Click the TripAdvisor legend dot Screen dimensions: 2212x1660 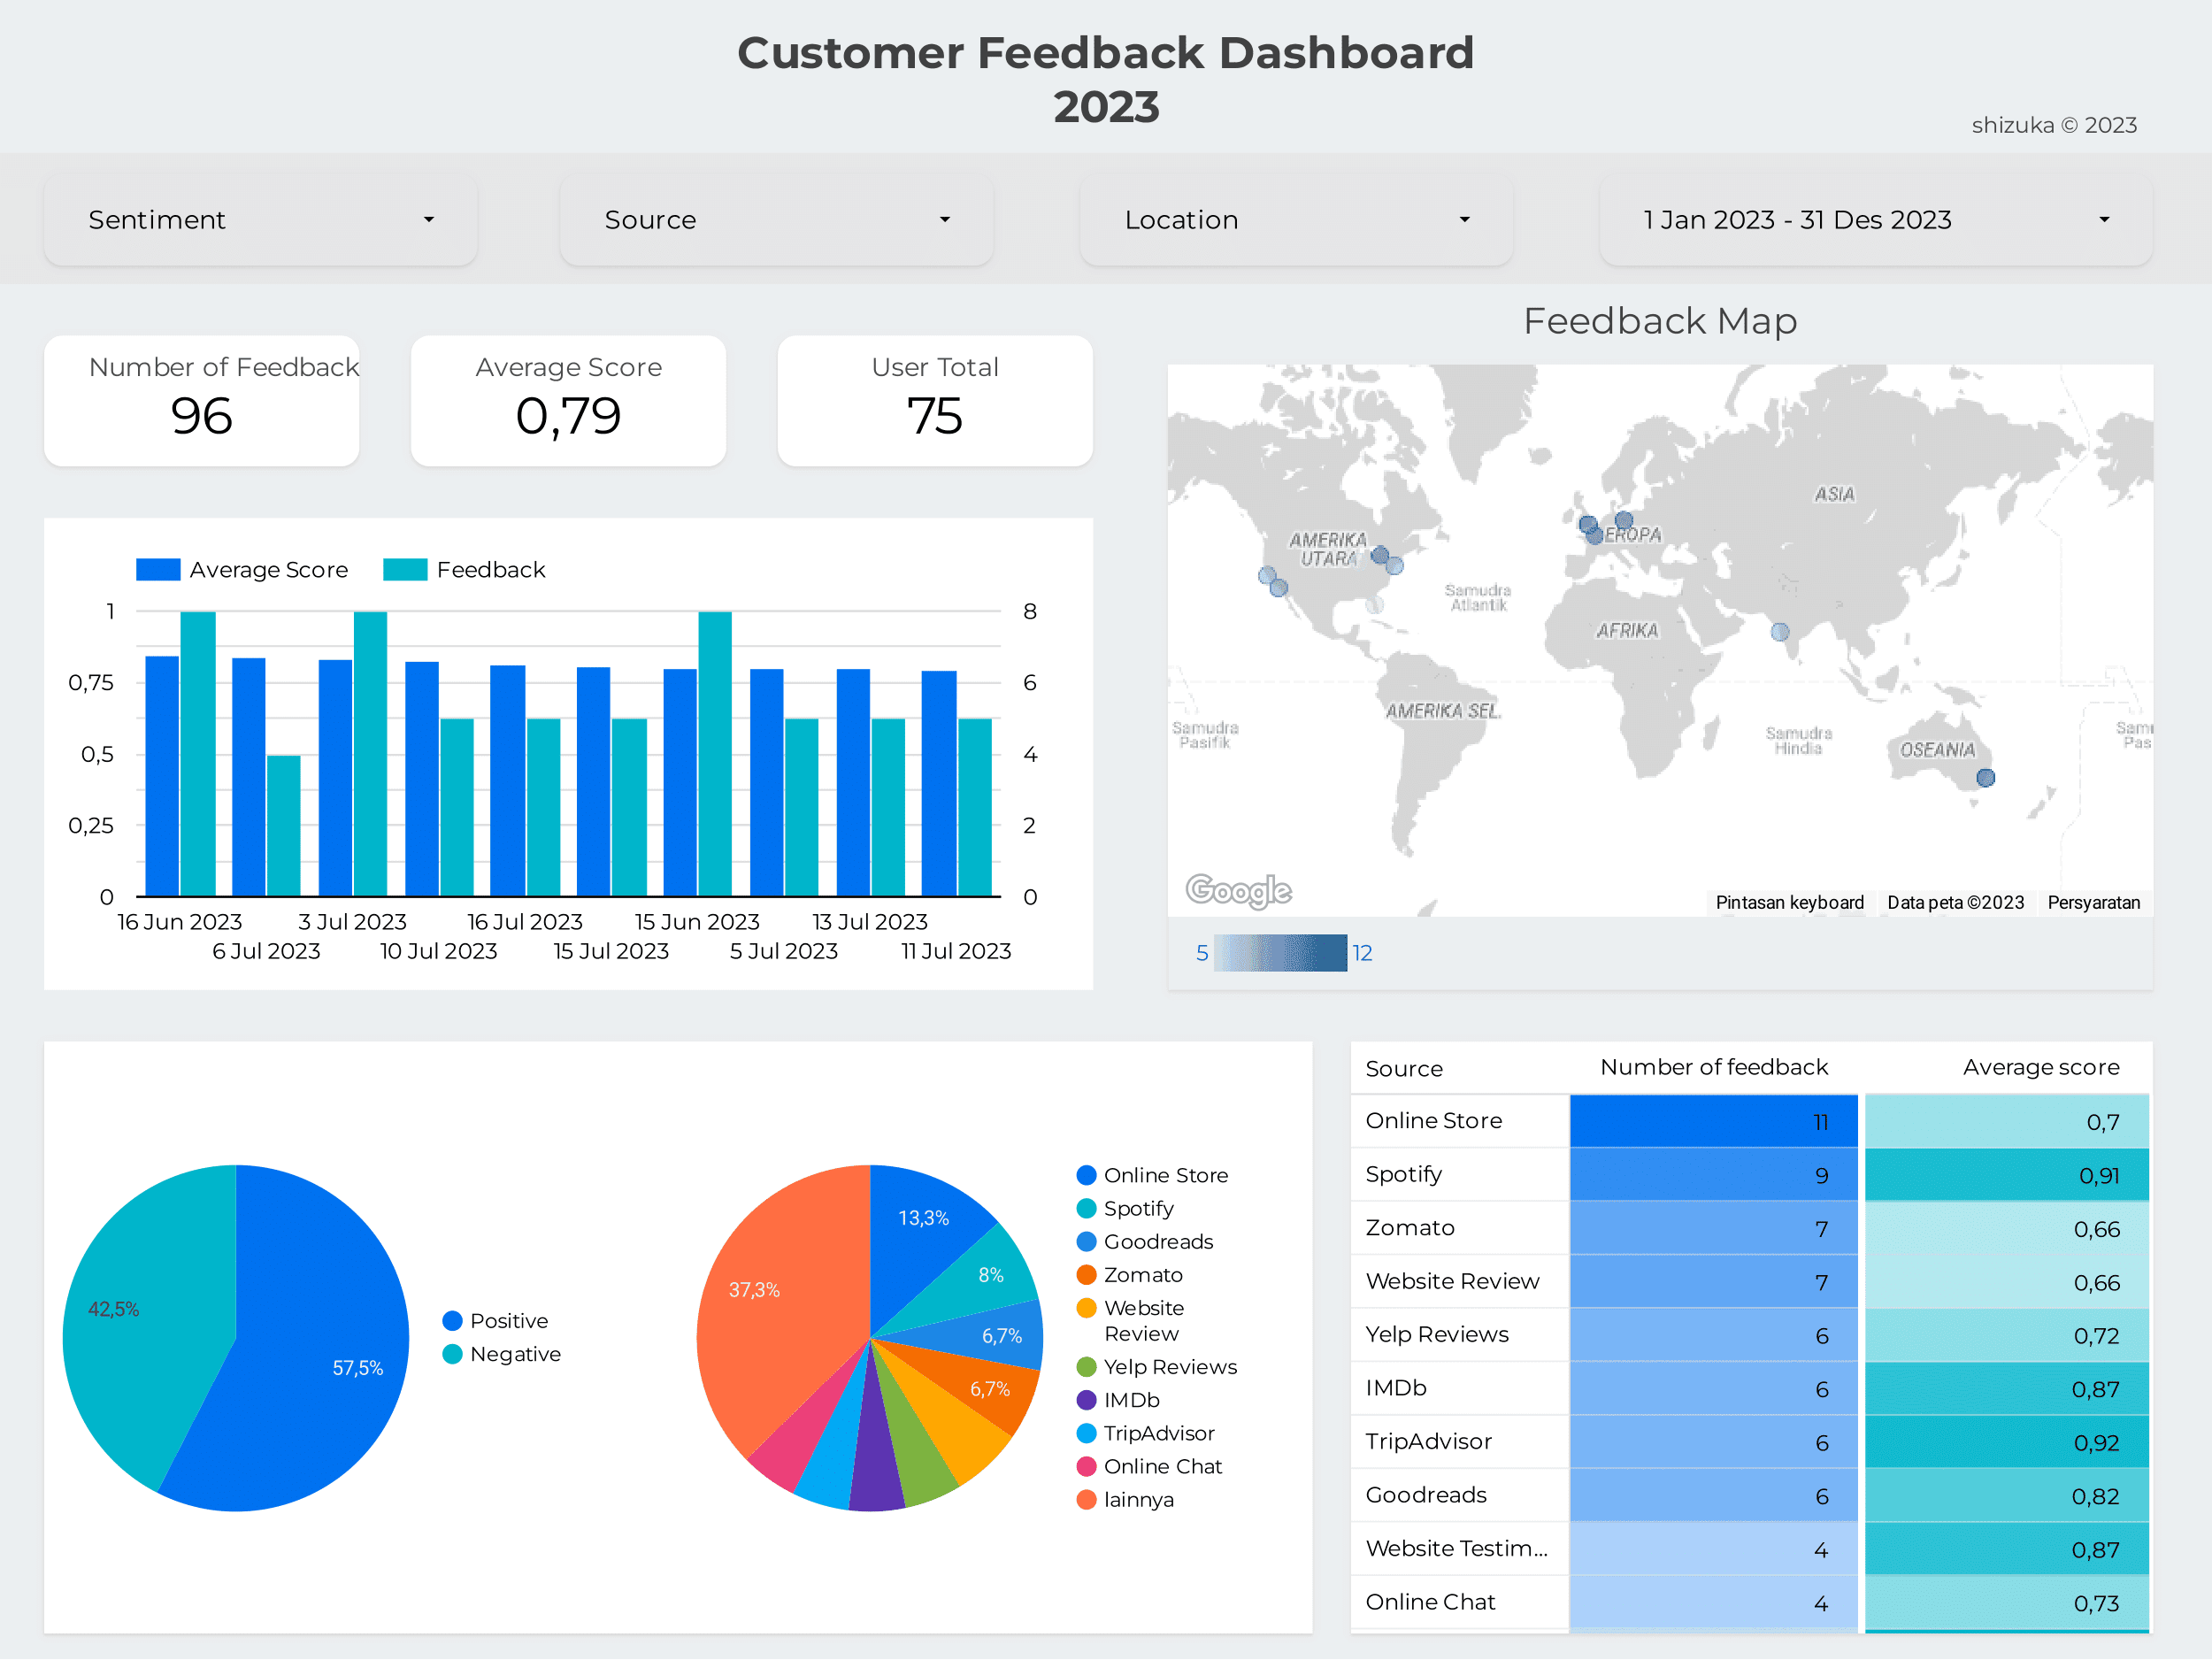pyautogui.click(x=1086, y=1433)
